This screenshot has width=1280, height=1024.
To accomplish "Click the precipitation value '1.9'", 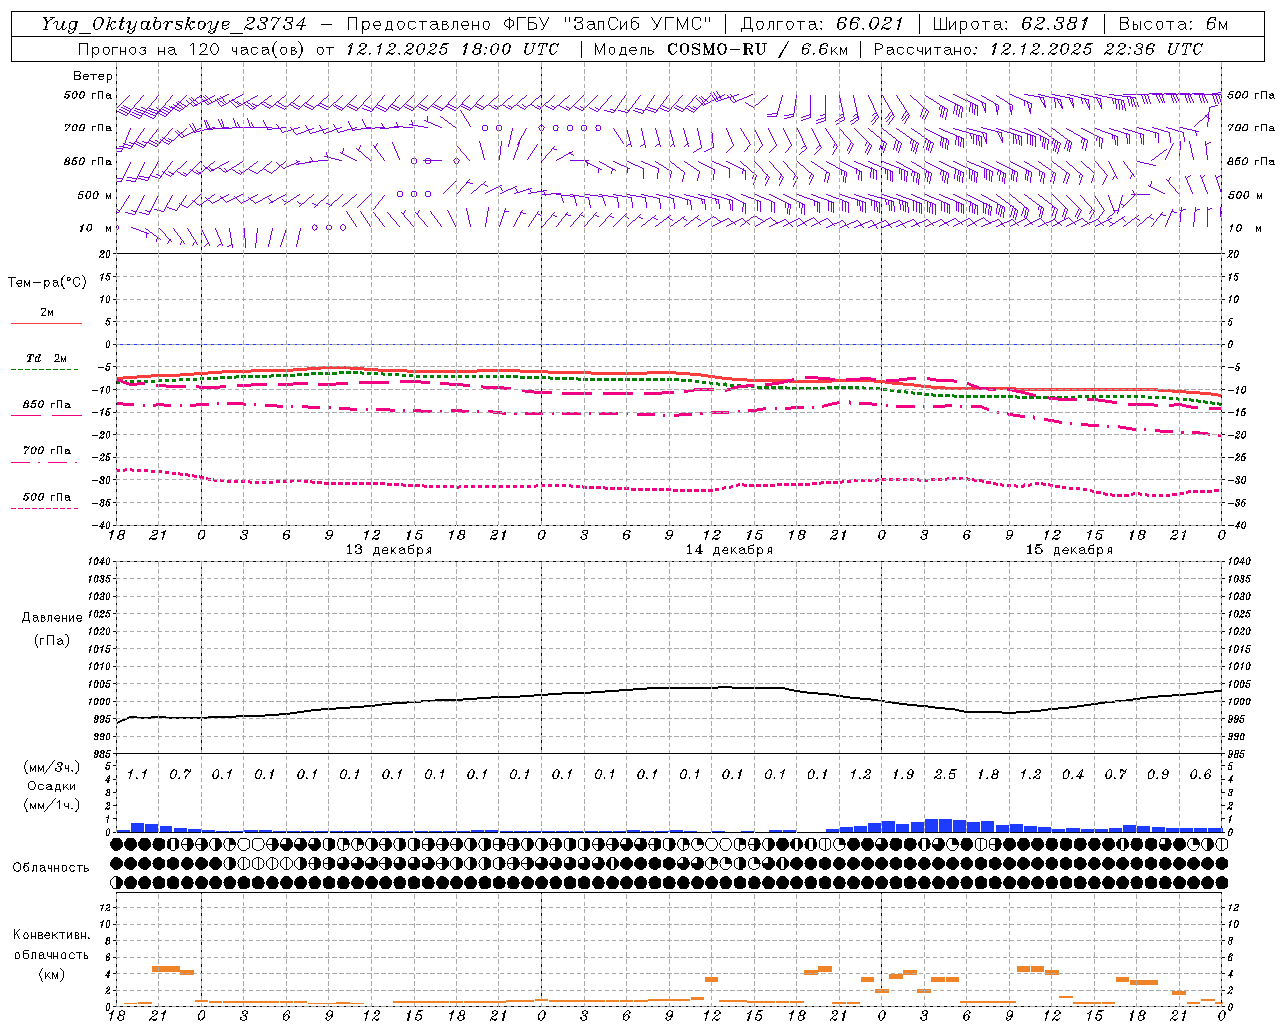I will pyautogui.click(x=903, y=774).
